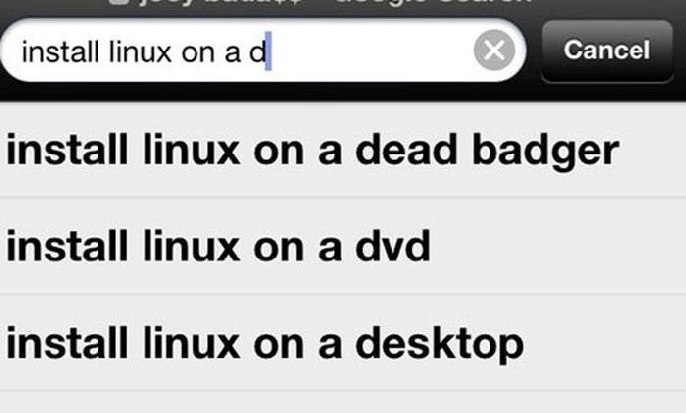686x413 pixels.
Task: Click the word 'dvd' in the second suggestion
Action: click(393, 246)
